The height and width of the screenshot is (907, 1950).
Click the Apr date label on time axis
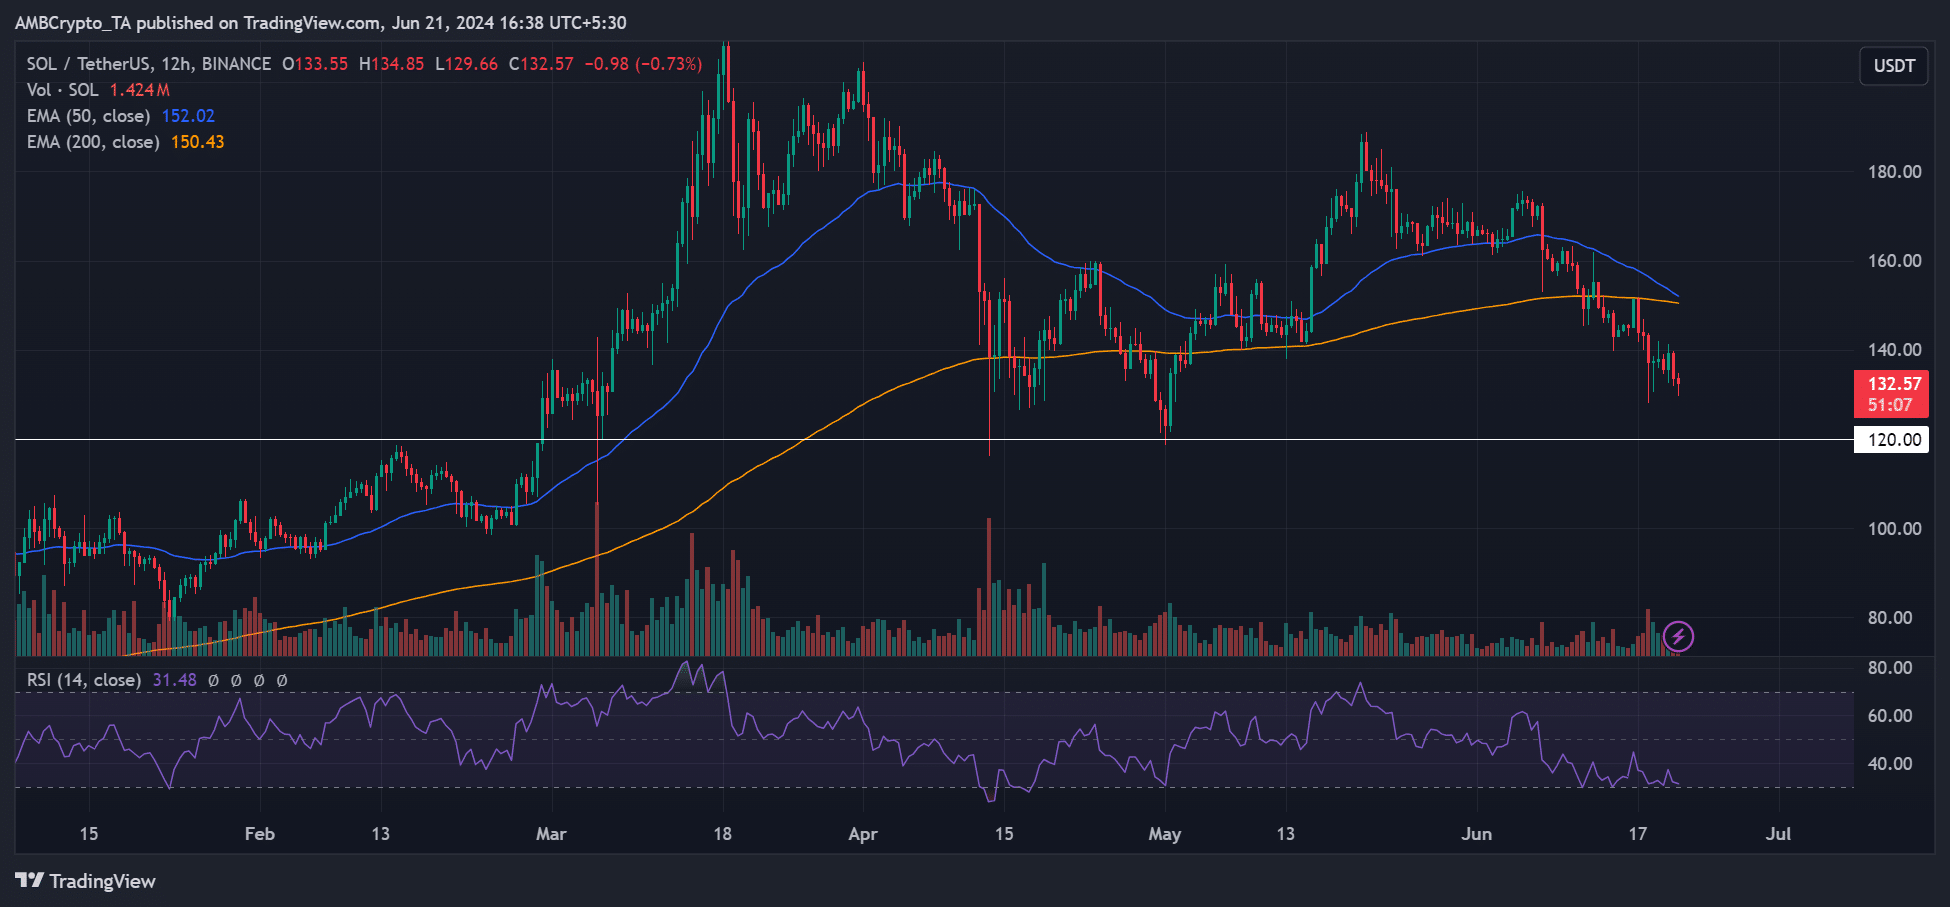coord(862,834)
